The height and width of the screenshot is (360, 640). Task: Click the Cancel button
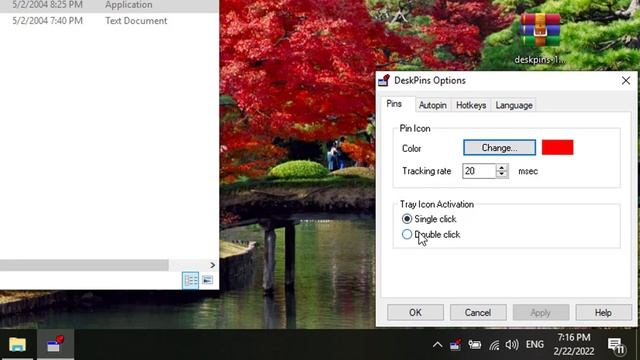[x=478, y=313]
